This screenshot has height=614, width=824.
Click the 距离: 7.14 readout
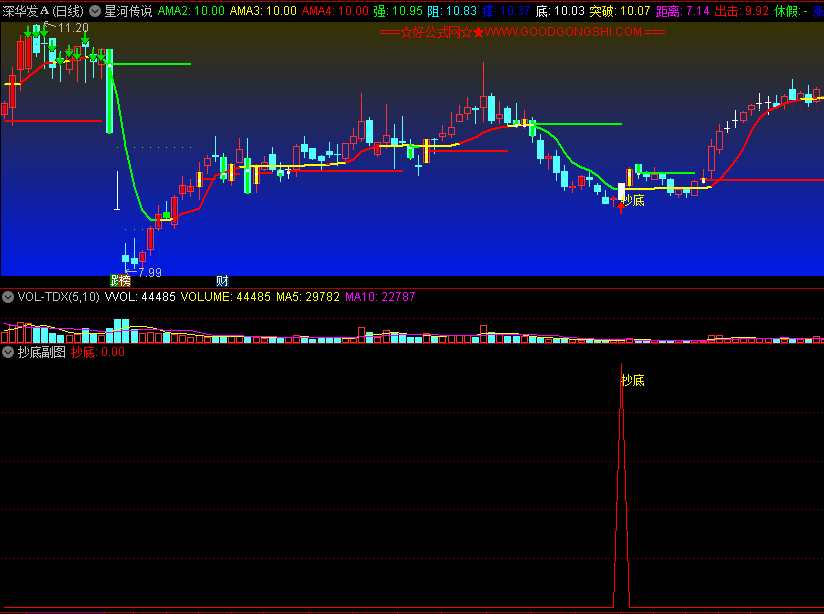pos(683,11)
